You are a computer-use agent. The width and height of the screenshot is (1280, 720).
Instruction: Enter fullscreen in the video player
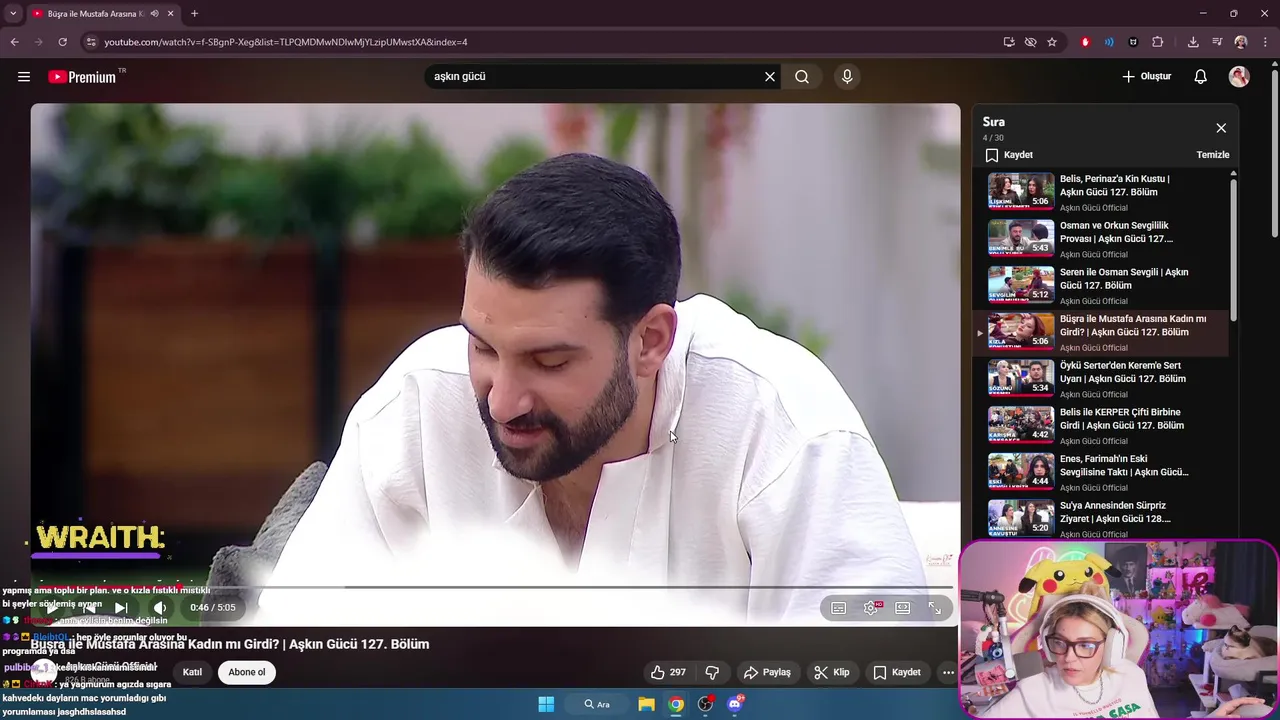pos(935,608)
